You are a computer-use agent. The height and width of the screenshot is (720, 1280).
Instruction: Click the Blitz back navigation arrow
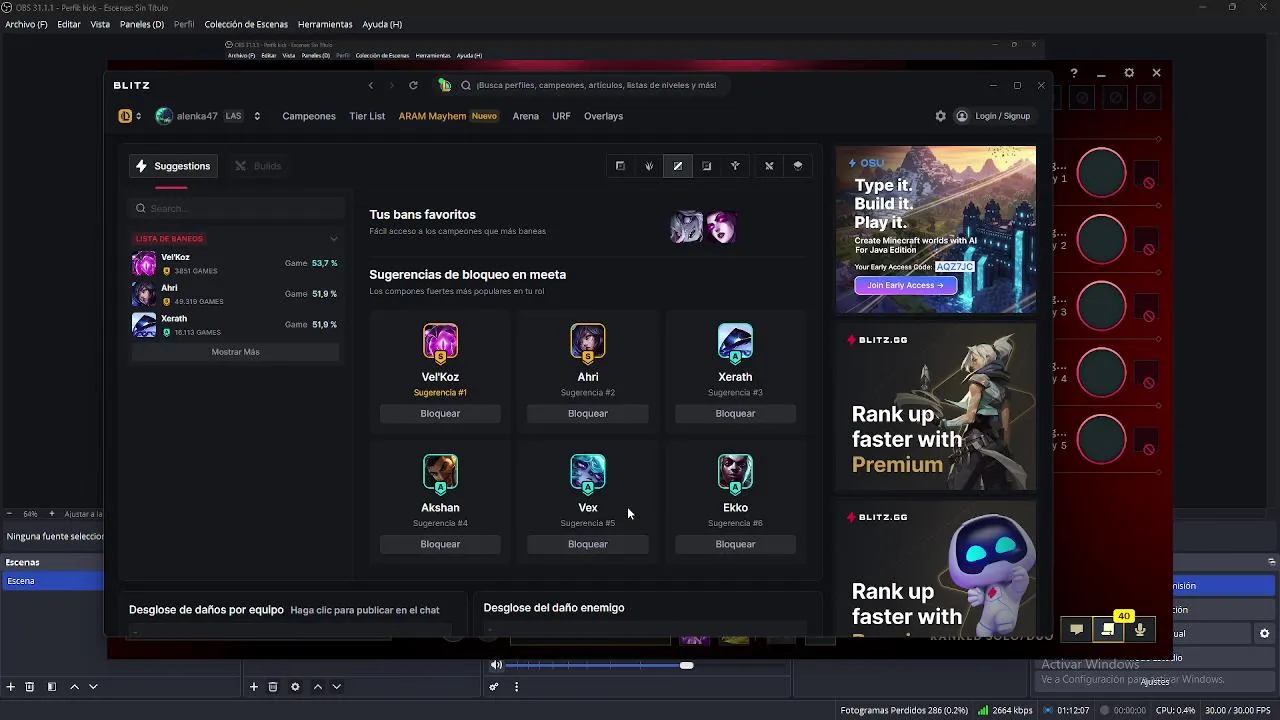pos(370,85)
